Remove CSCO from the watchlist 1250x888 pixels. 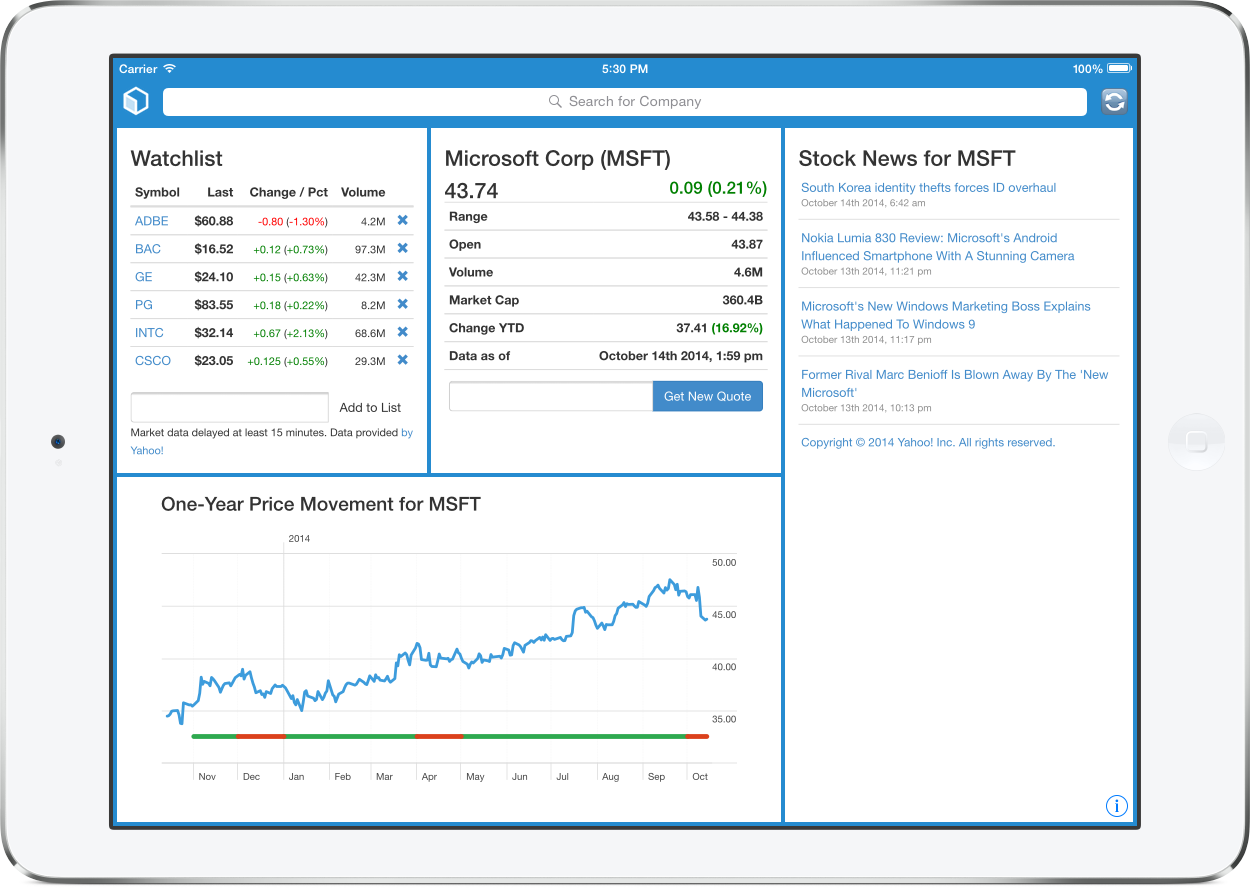click(402, 360)
